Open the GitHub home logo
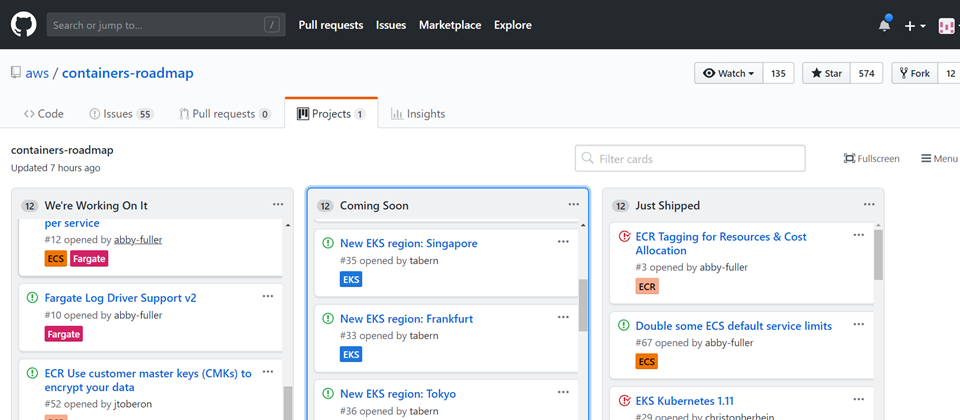The image size is (960, 420). pyautogui.click(x=24, y=25)
